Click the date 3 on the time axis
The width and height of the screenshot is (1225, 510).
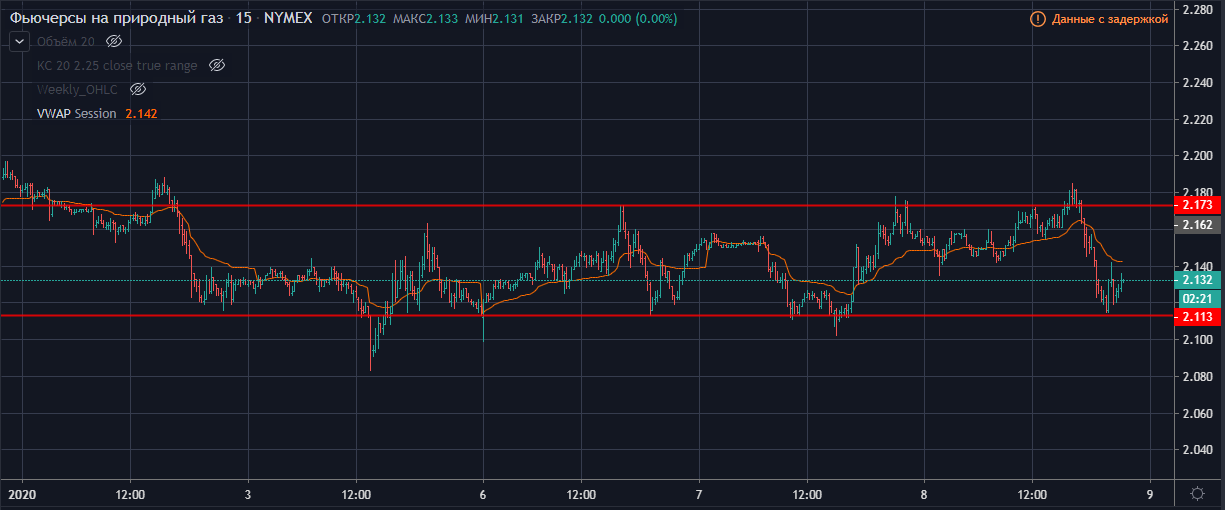click(x=247, y=494)
